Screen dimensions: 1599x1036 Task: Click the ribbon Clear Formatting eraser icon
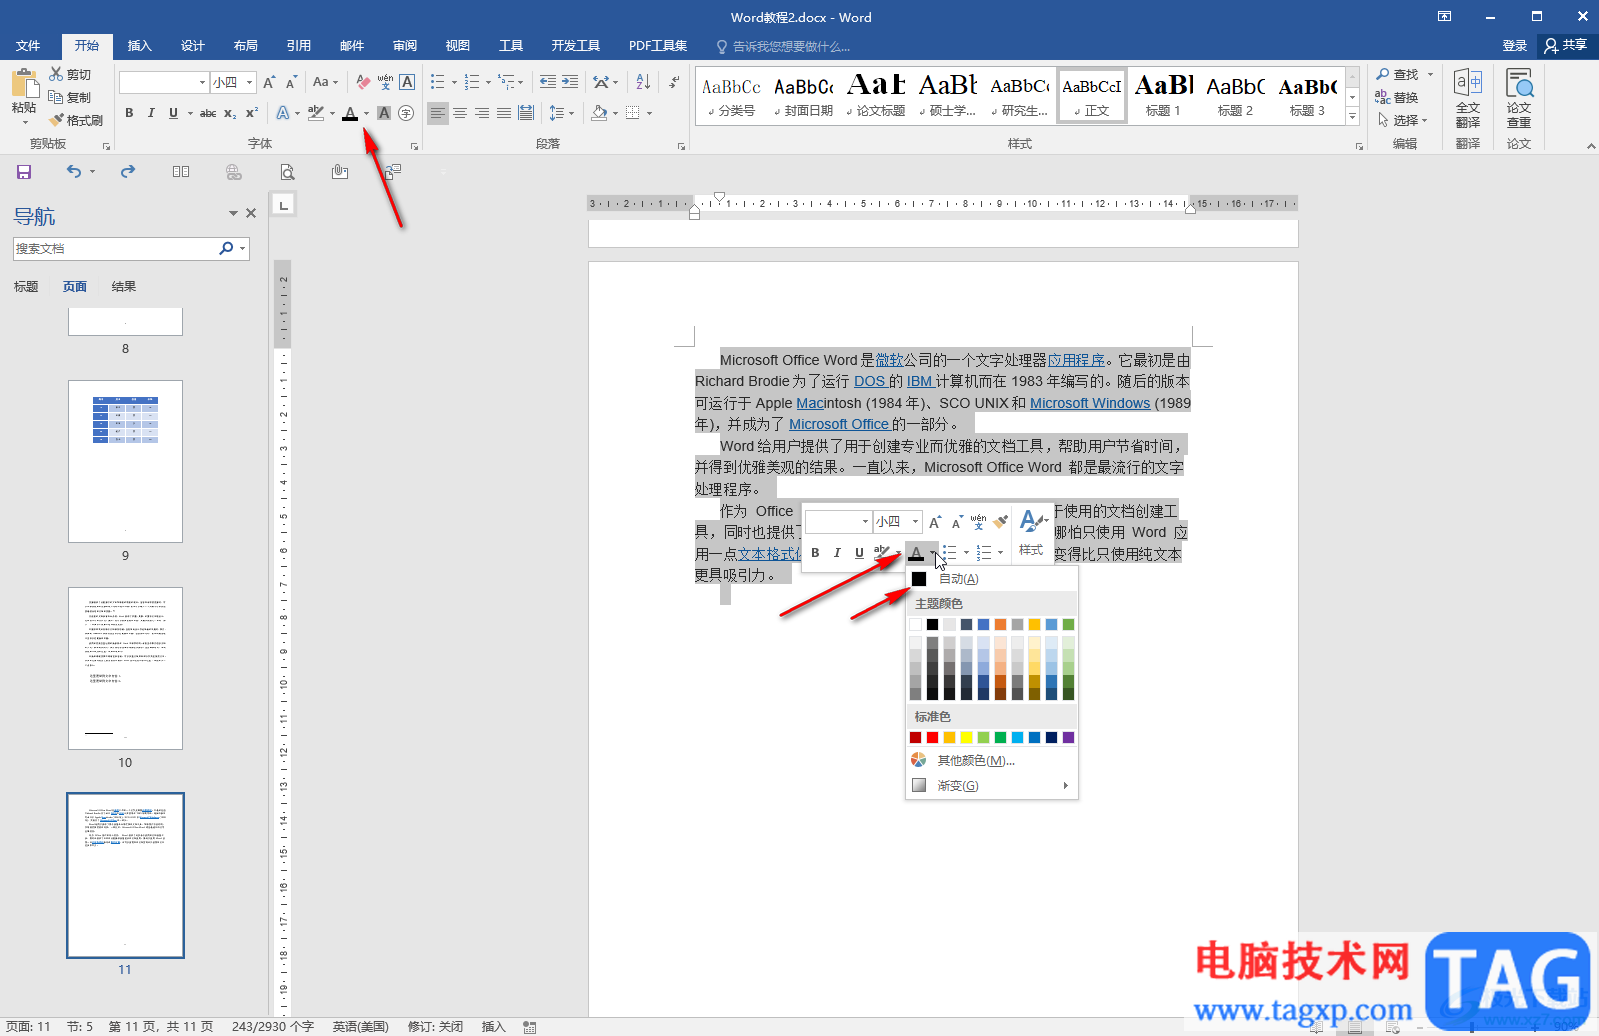(363, 82)
